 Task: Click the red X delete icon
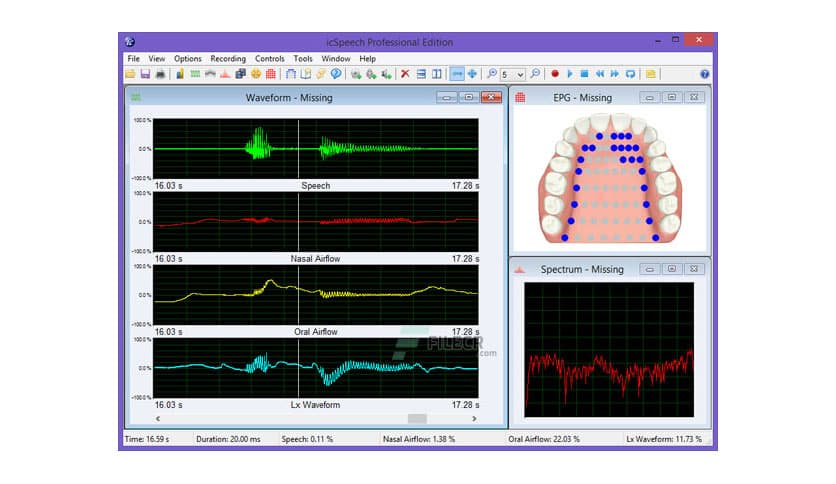click(x=405, y=74)
